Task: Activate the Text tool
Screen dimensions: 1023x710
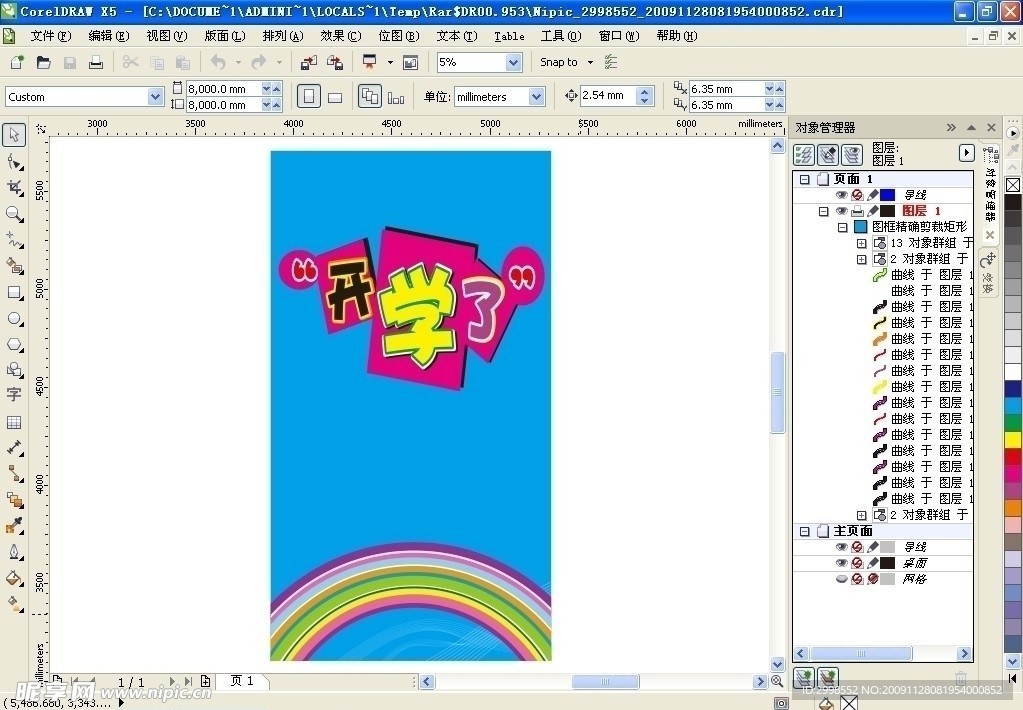Action: [14, 395]
